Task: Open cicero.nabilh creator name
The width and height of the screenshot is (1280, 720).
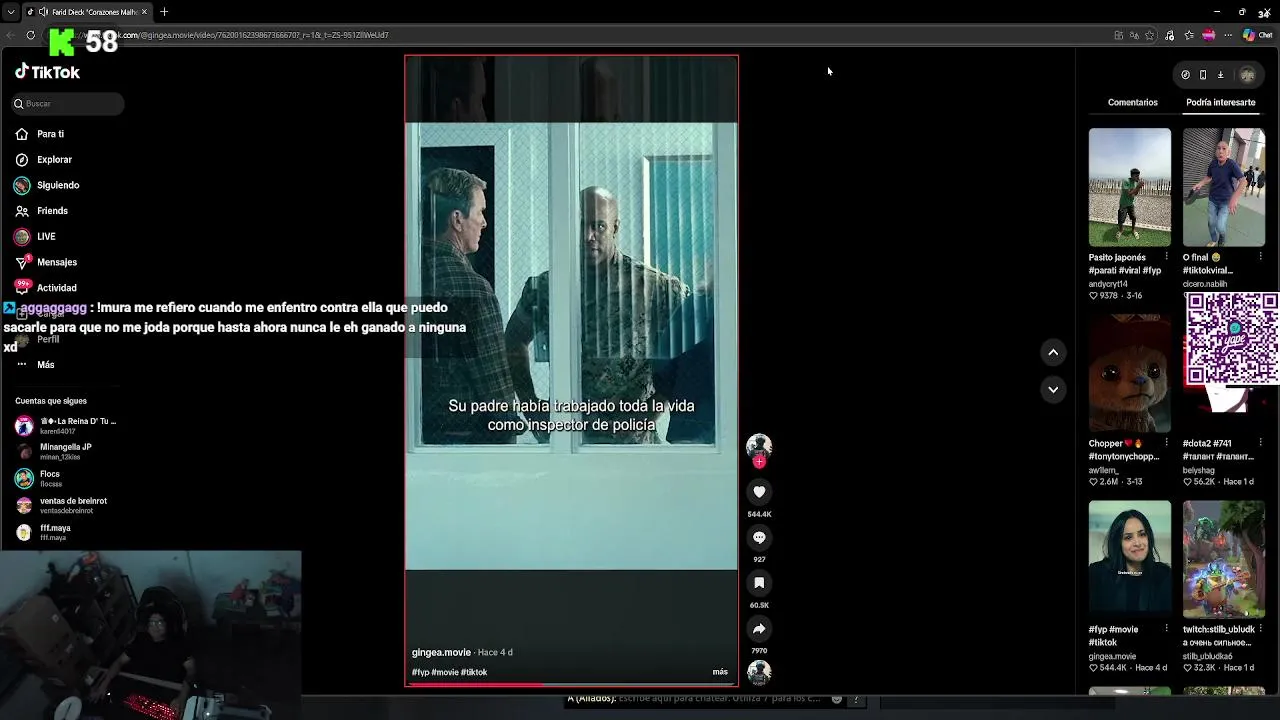Action: (x=1204, y=284)
